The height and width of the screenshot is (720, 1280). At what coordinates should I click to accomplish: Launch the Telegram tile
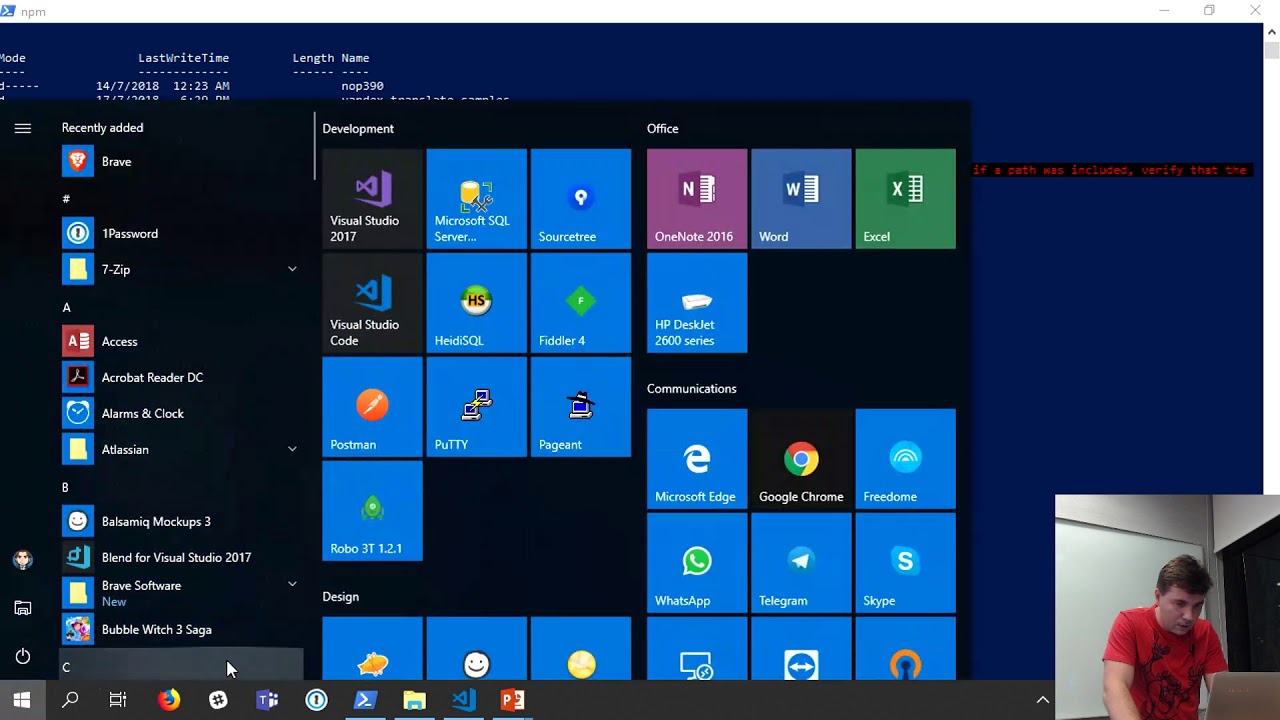coord(800,562)
